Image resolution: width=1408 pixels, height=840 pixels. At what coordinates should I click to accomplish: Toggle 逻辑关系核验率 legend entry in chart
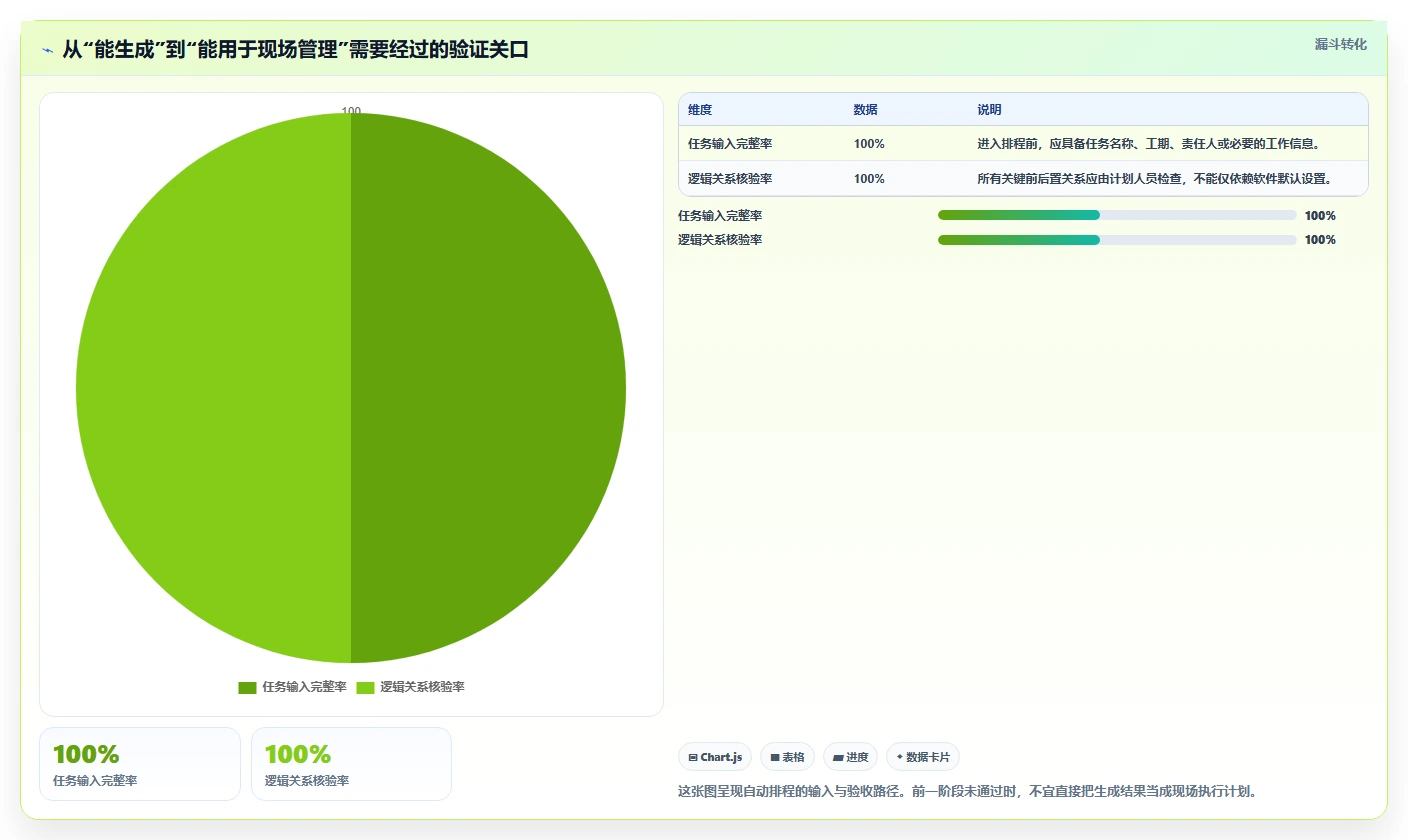410,687
